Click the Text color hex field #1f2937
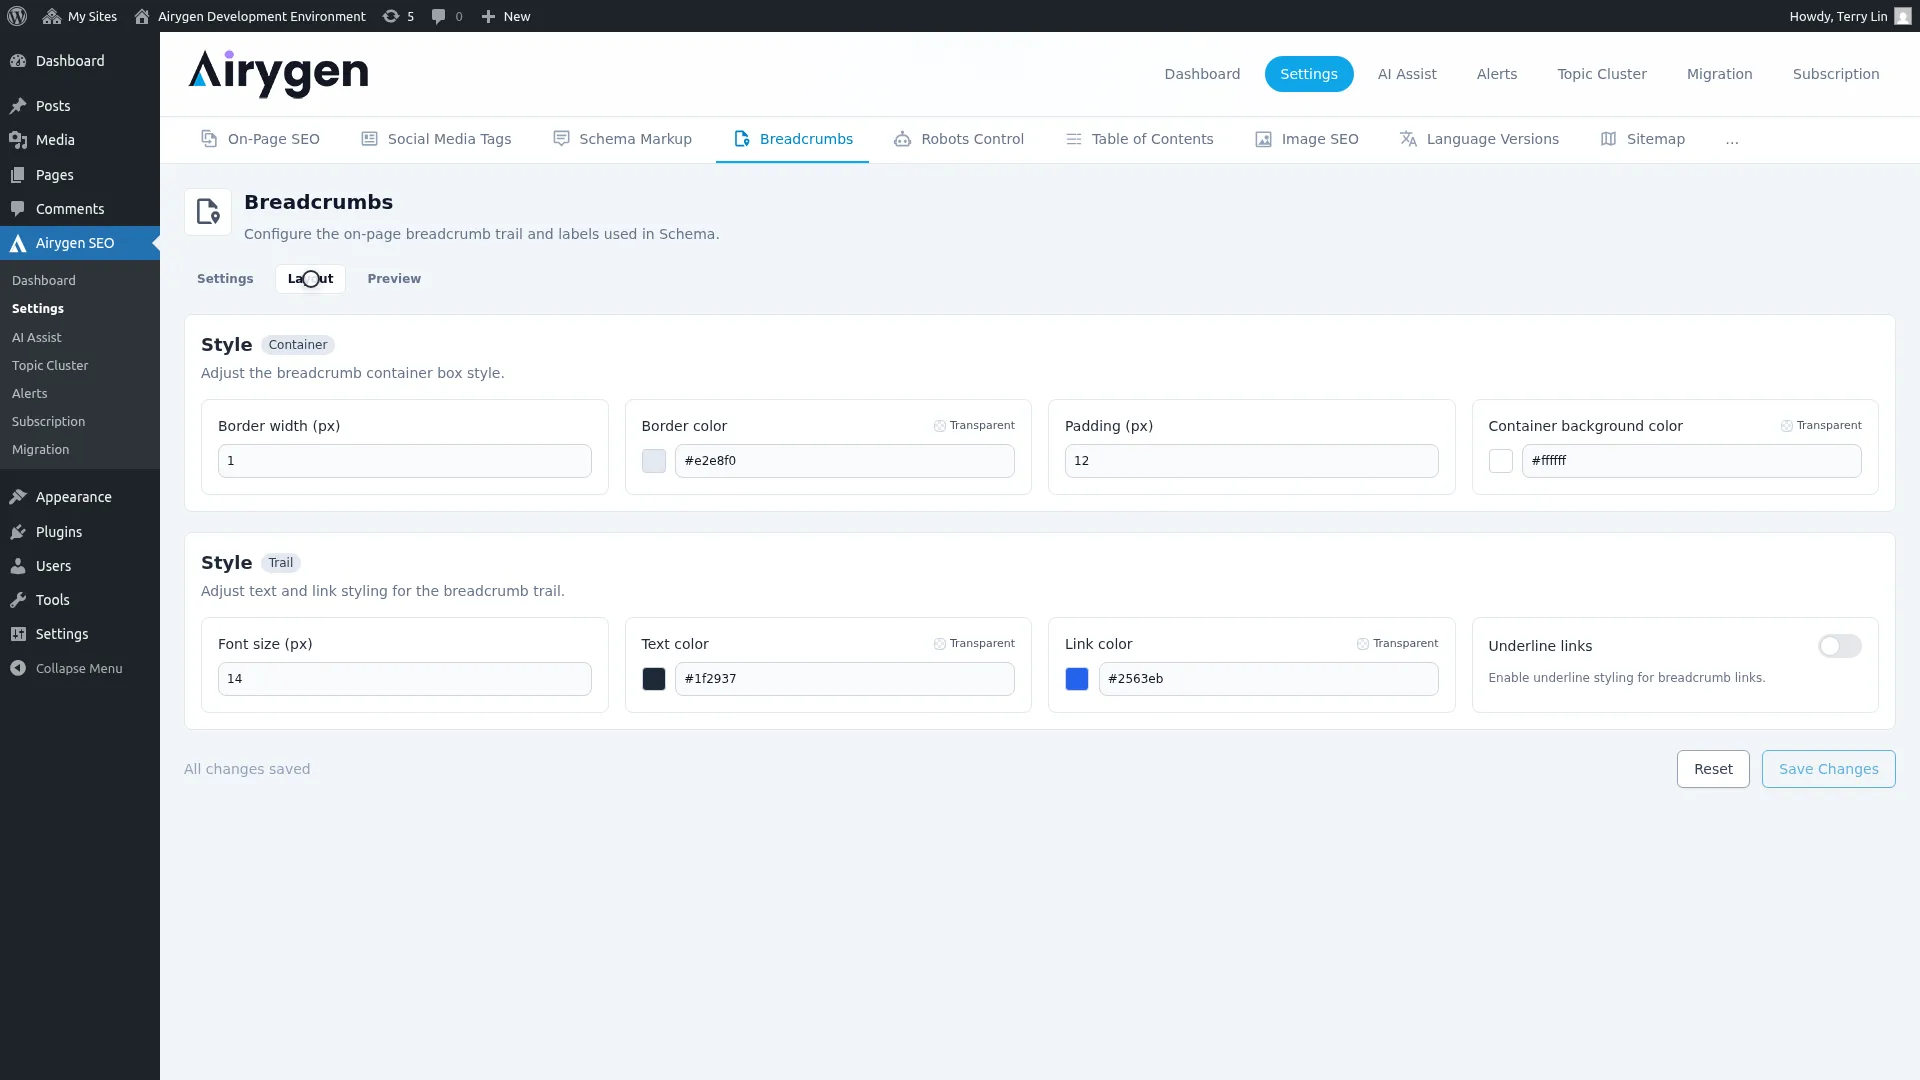This screenshot has height=1080, width=1920. click(844, 679)
